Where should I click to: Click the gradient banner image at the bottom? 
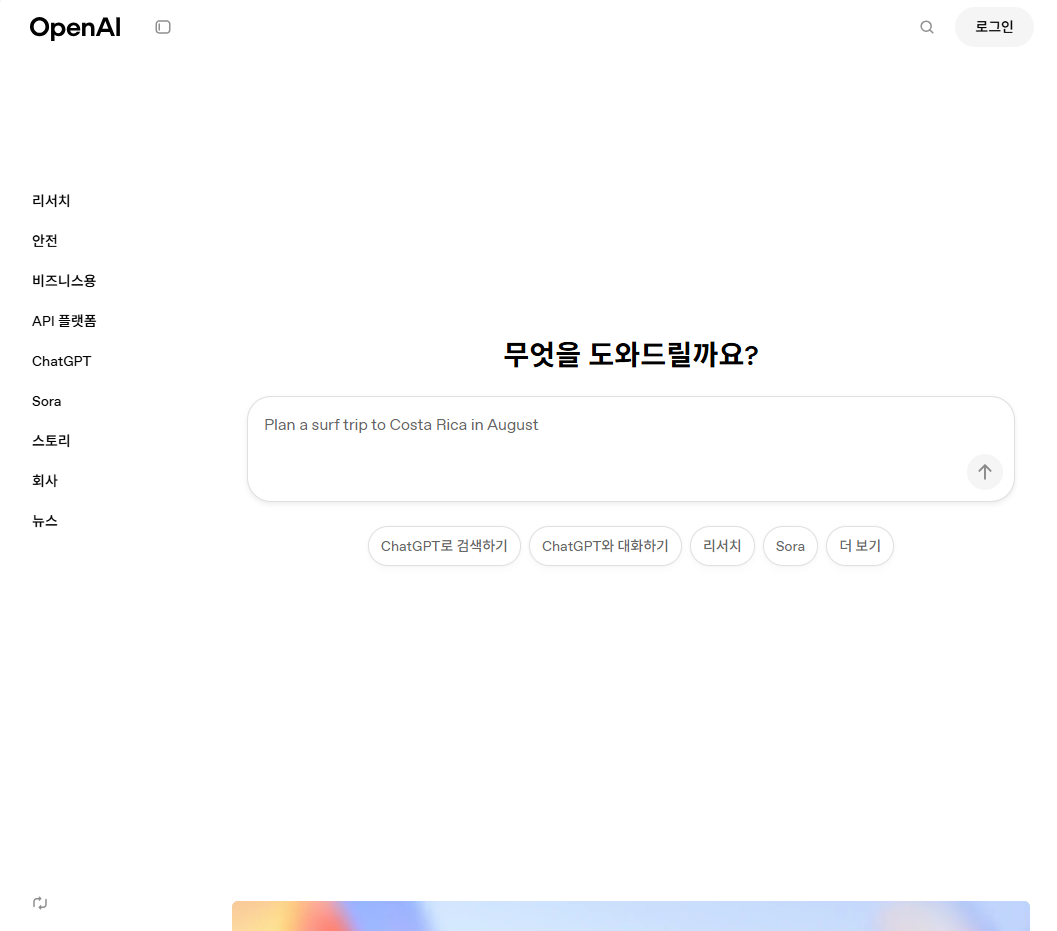pyautogui.click(x=630, y=916)
